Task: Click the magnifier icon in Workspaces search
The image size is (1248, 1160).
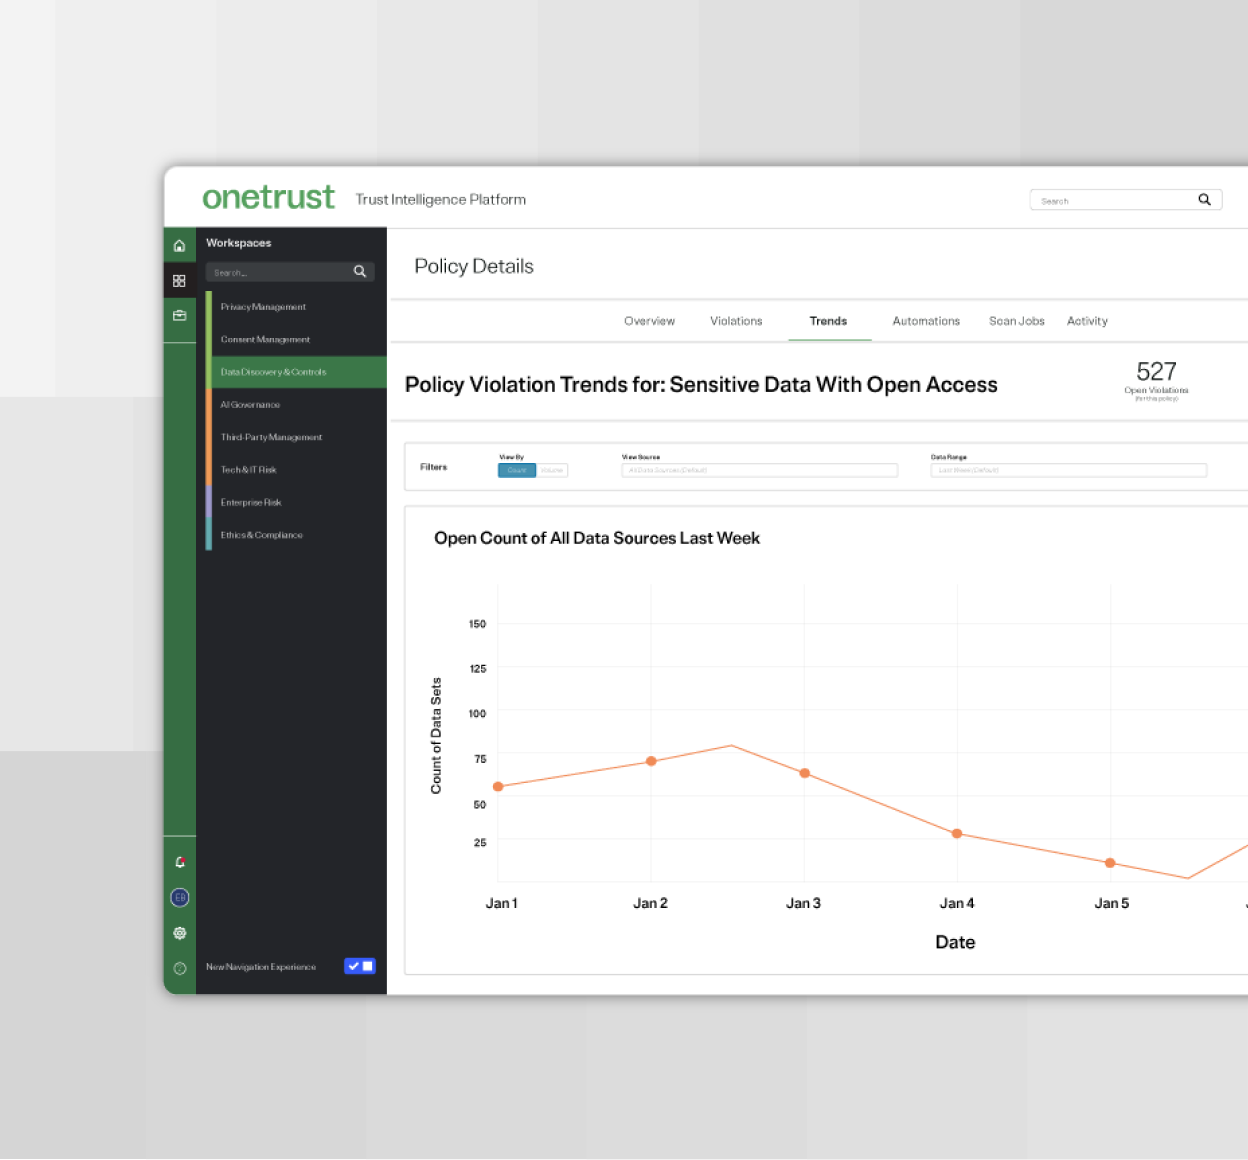Action: [x=359, y=271]
